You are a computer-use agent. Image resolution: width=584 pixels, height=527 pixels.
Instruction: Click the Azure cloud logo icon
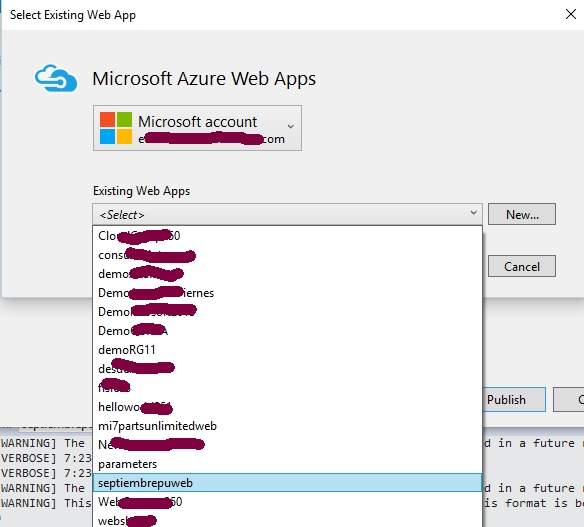click(56, 78)
